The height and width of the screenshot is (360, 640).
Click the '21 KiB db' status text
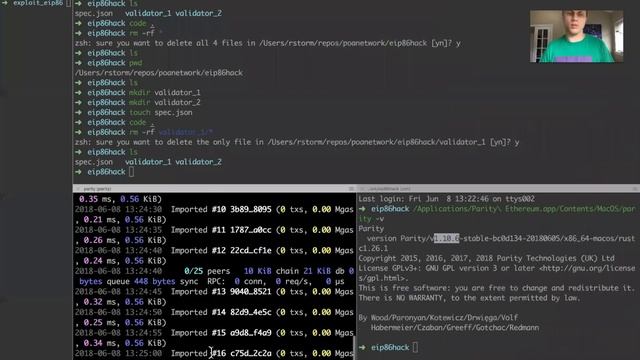pyautogui.click(x=324, y=271)
